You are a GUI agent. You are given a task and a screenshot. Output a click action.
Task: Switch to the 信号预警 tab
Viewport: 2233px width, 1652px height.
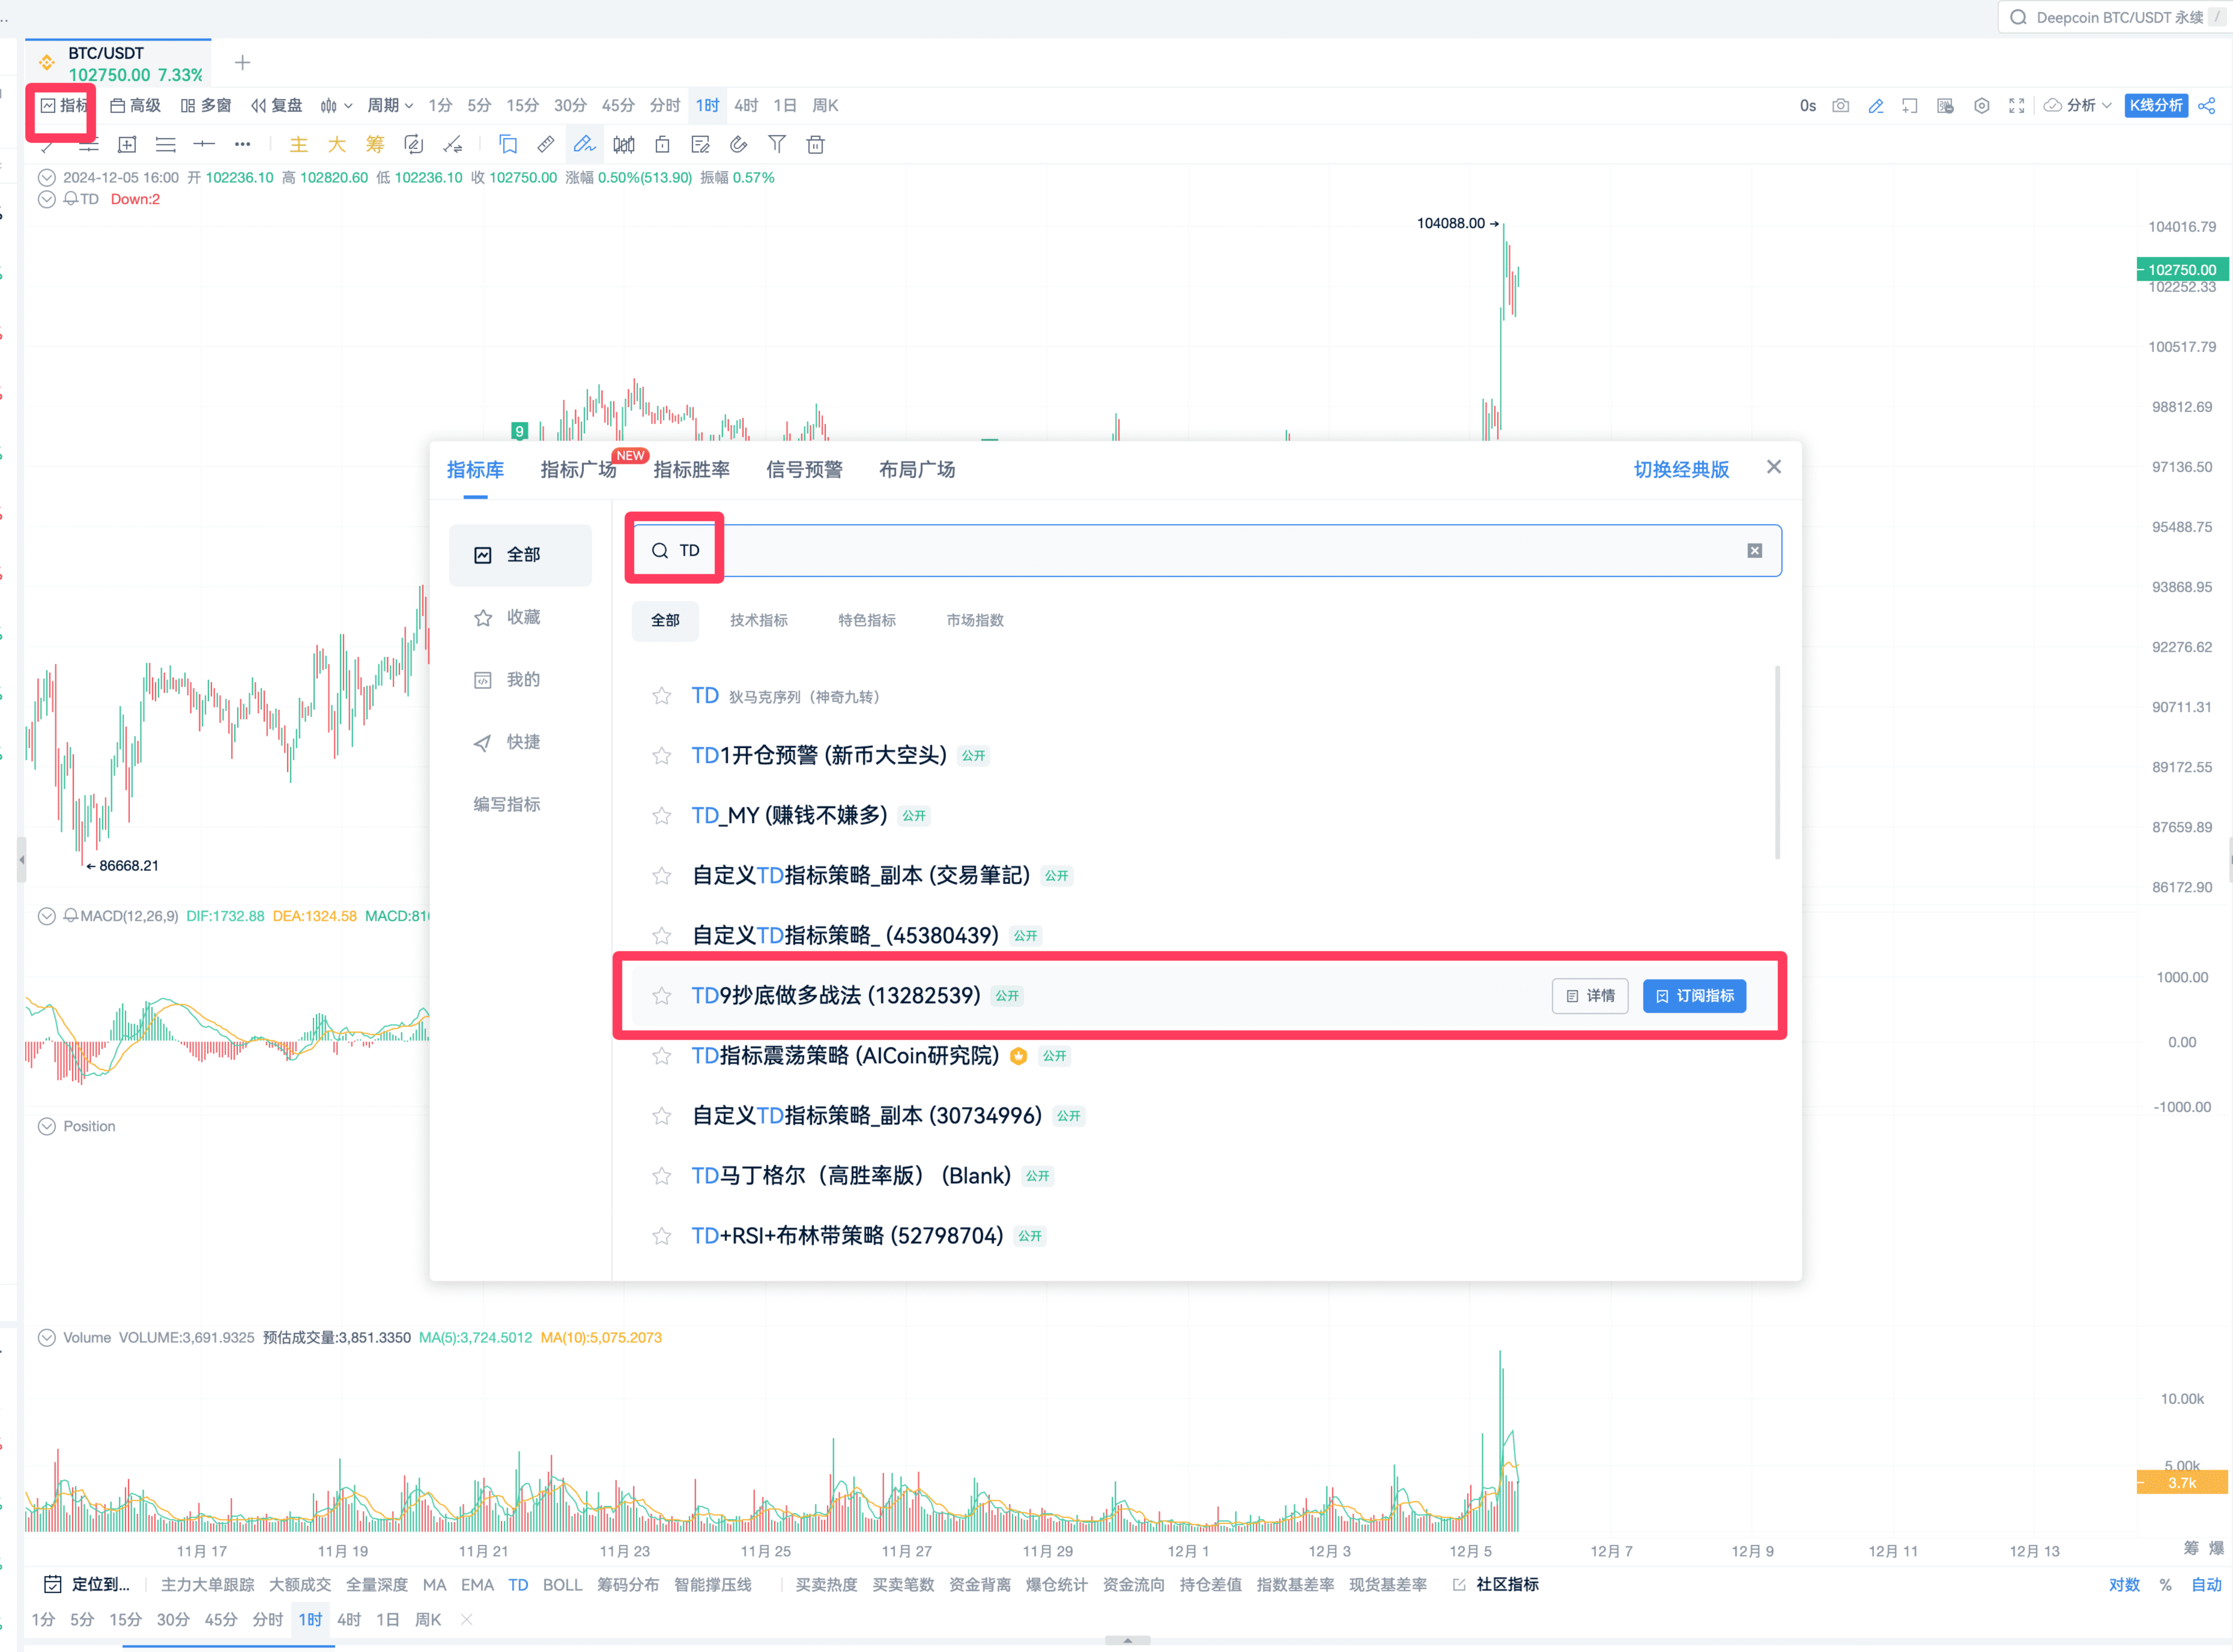point(804,470)
